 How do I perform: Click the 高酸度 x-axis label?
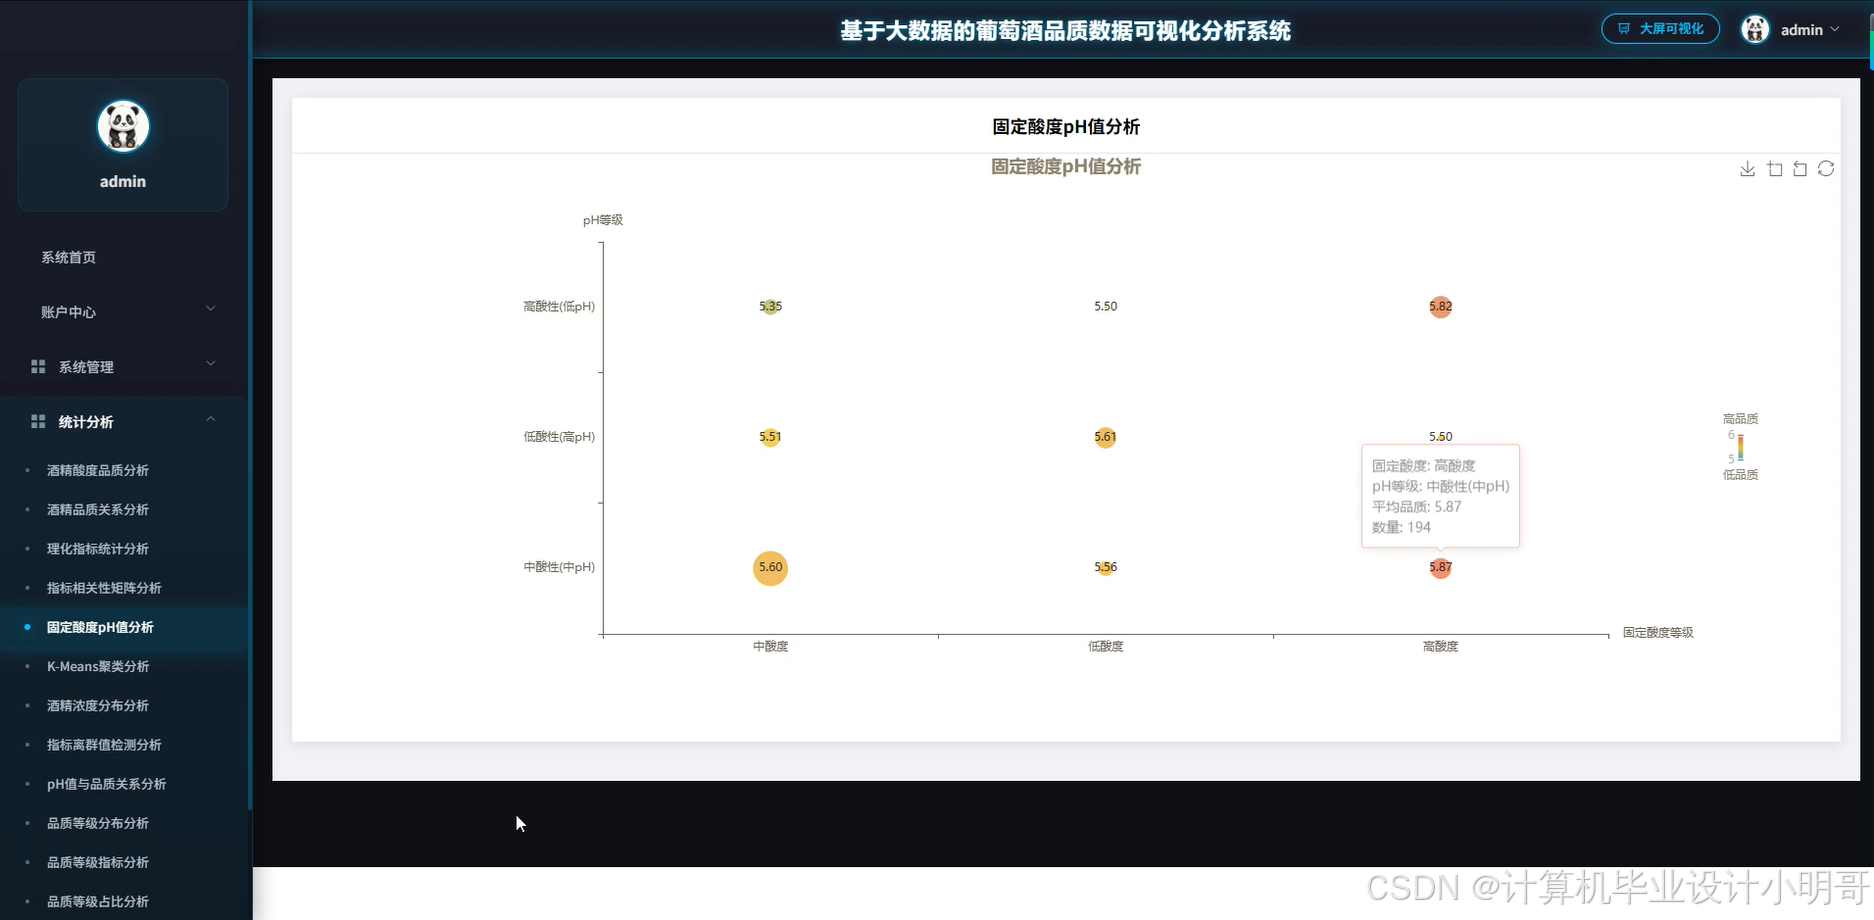(1440, 647)
